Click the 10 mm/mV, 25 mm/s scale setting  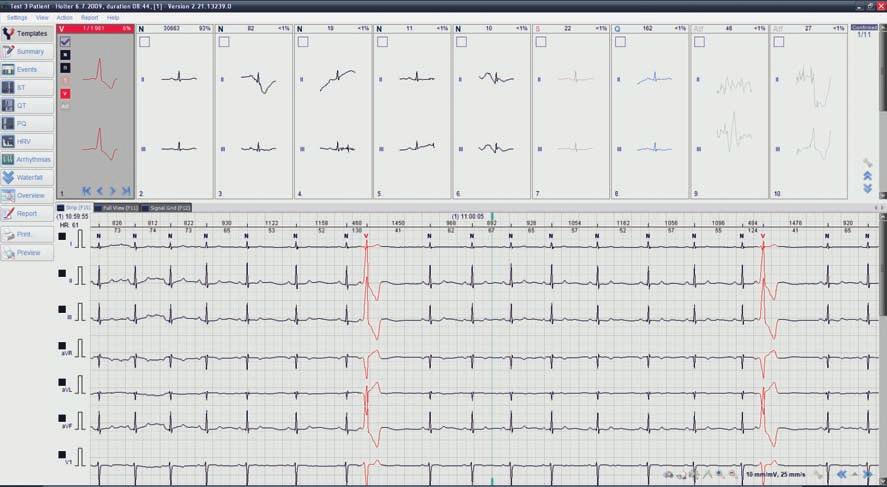pyautogui.click(x=776, y=475)
